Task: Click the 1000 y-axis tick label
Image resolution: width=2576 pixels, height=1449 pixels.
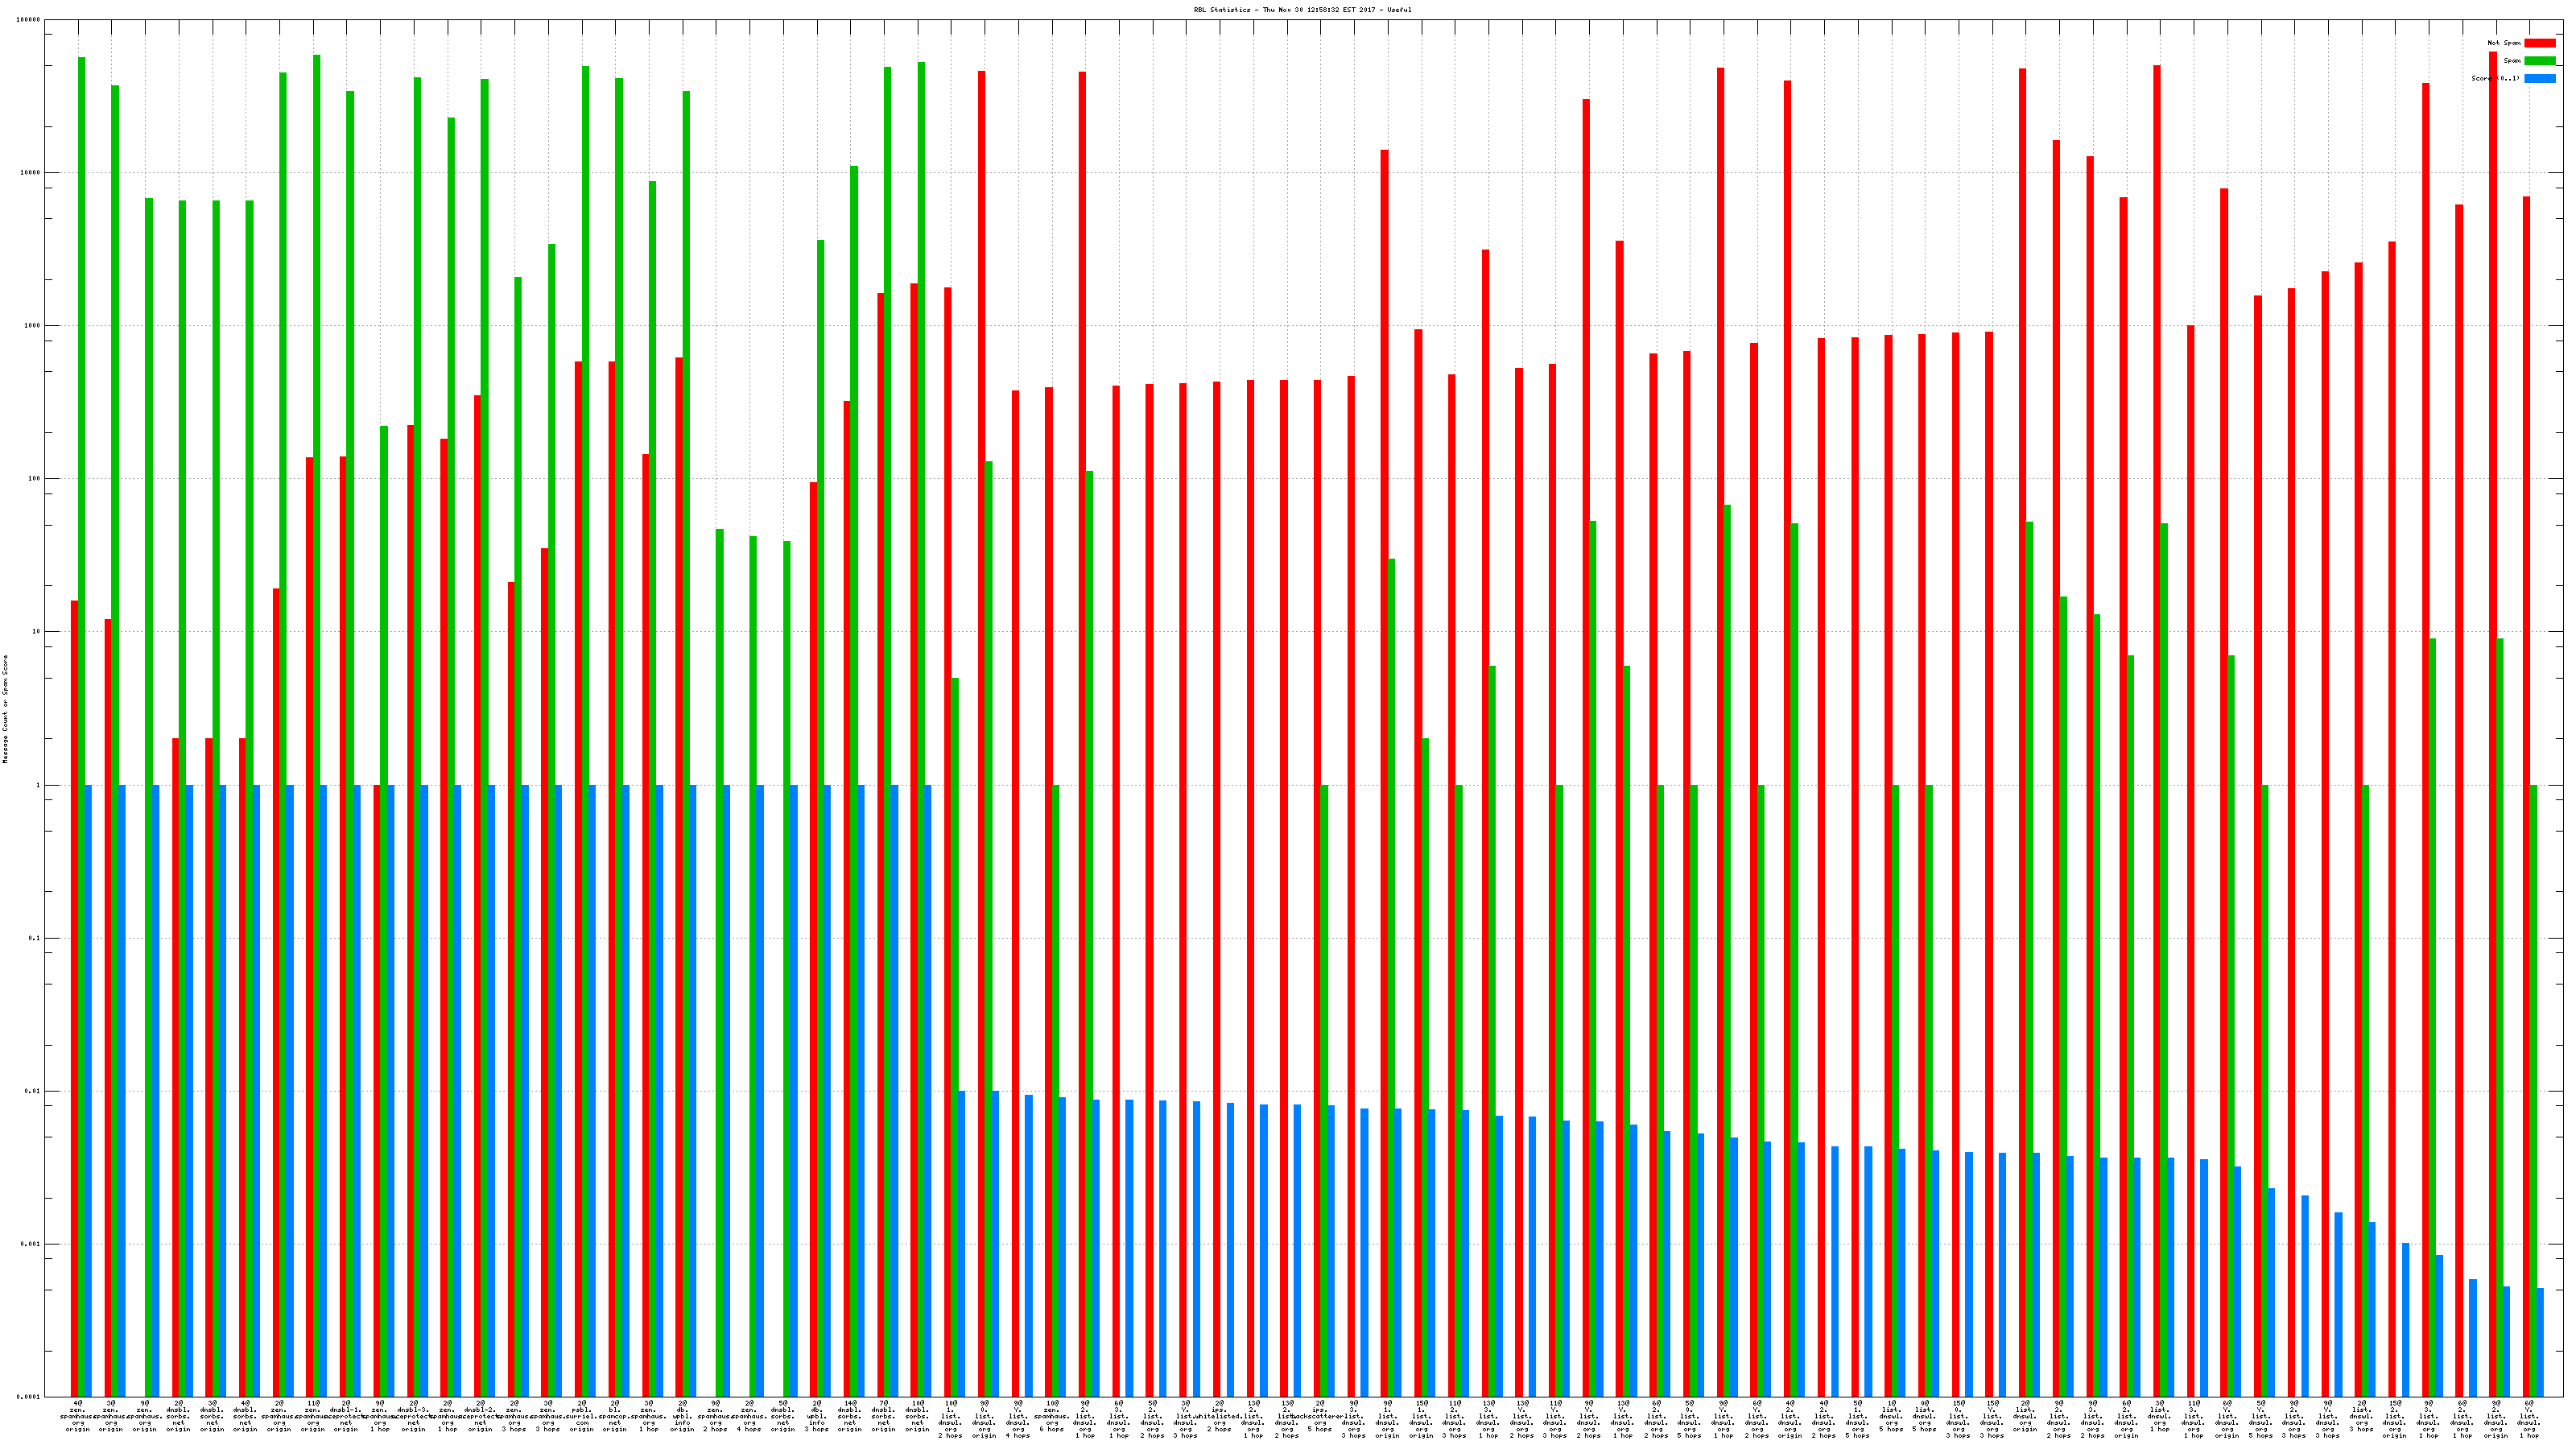Action: (x=34, y=326)
